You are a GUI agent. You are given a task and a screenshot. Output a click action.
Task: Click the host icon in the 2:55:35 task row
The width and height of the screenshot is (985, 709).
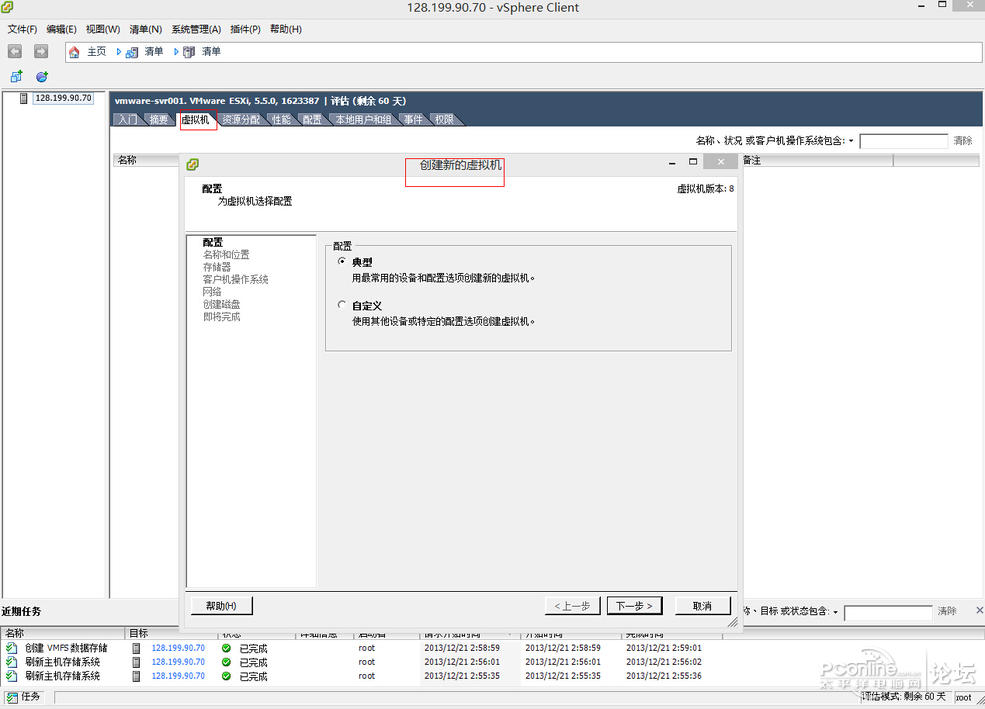tap(136, 676)
